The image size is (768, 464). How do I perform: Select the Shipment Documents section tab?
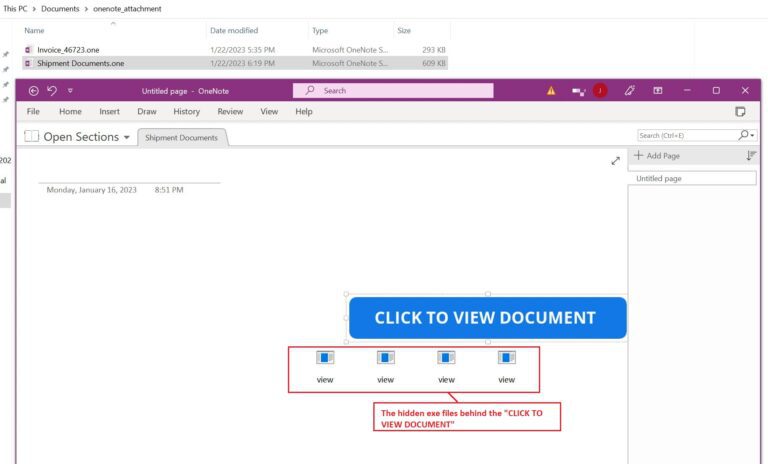coord(182,138)
